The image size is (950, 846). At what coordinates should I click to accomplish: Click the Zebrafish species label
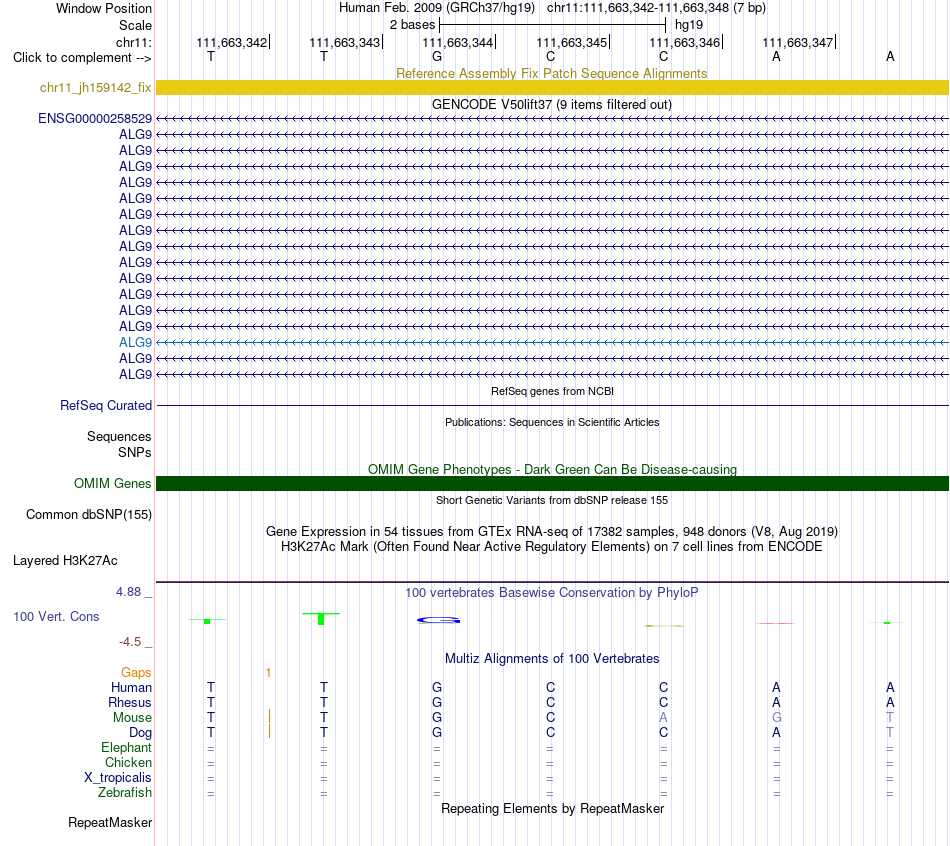125,793
